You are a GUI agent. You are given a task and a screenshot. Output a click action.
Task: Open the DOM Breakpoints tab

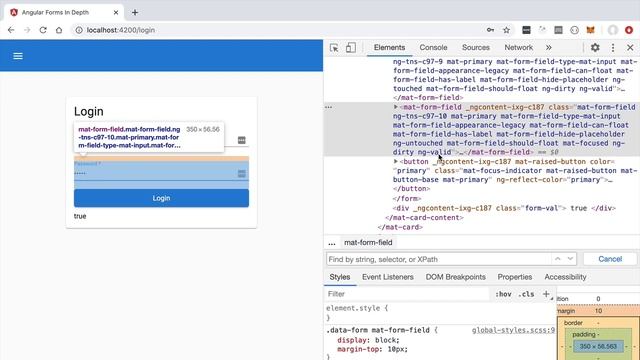pos(456,277)
